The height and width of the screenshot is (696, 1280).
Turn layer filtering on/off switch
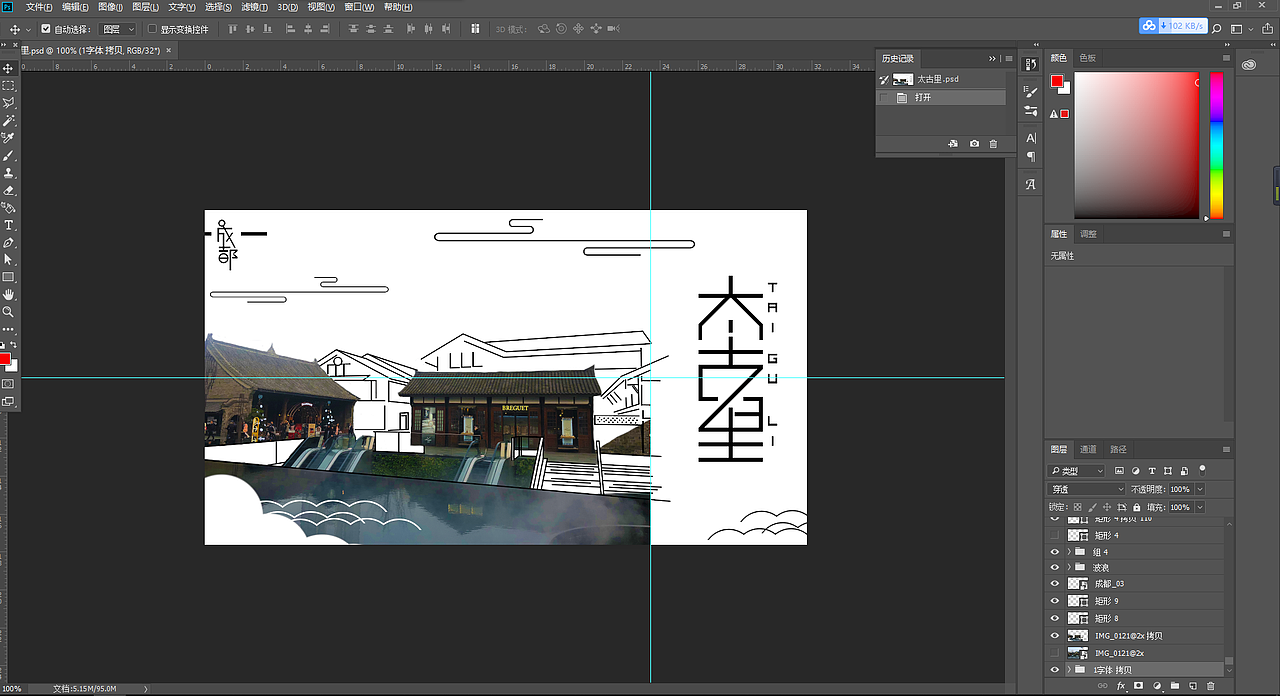[1202, 469]
